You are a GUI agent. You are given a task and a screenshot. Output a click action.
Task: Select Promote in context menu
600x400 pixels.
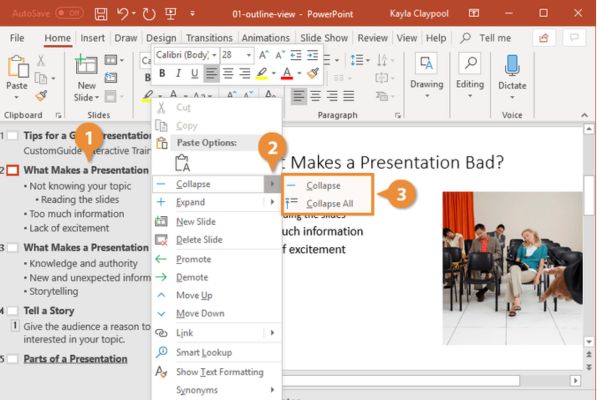coord(217,259)
